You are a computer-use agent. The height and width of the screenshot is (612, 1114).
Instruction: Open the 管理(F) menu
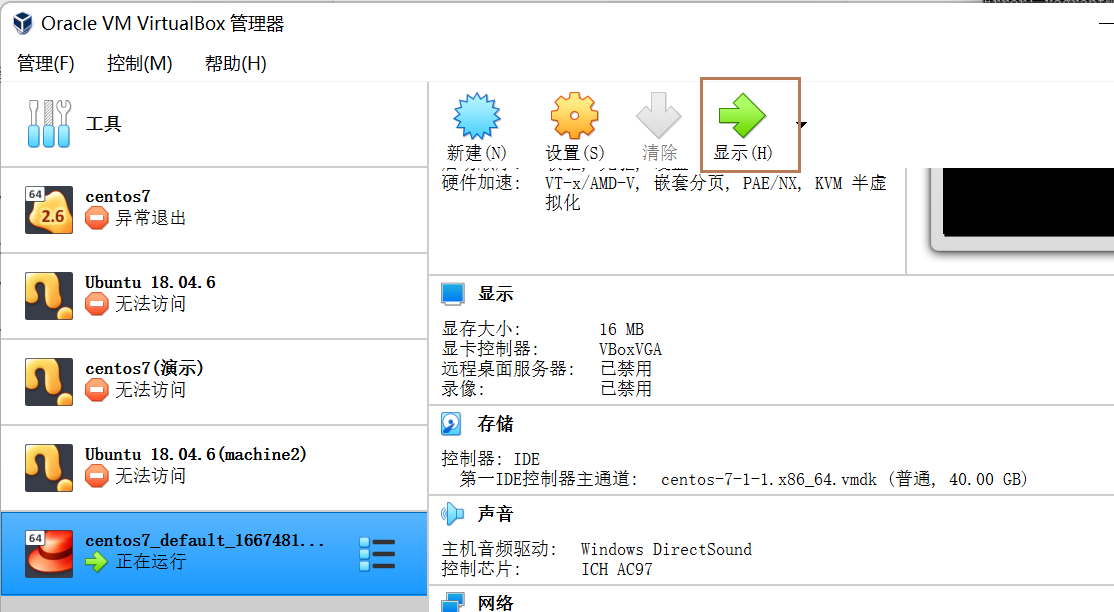(x=45, y=63)
